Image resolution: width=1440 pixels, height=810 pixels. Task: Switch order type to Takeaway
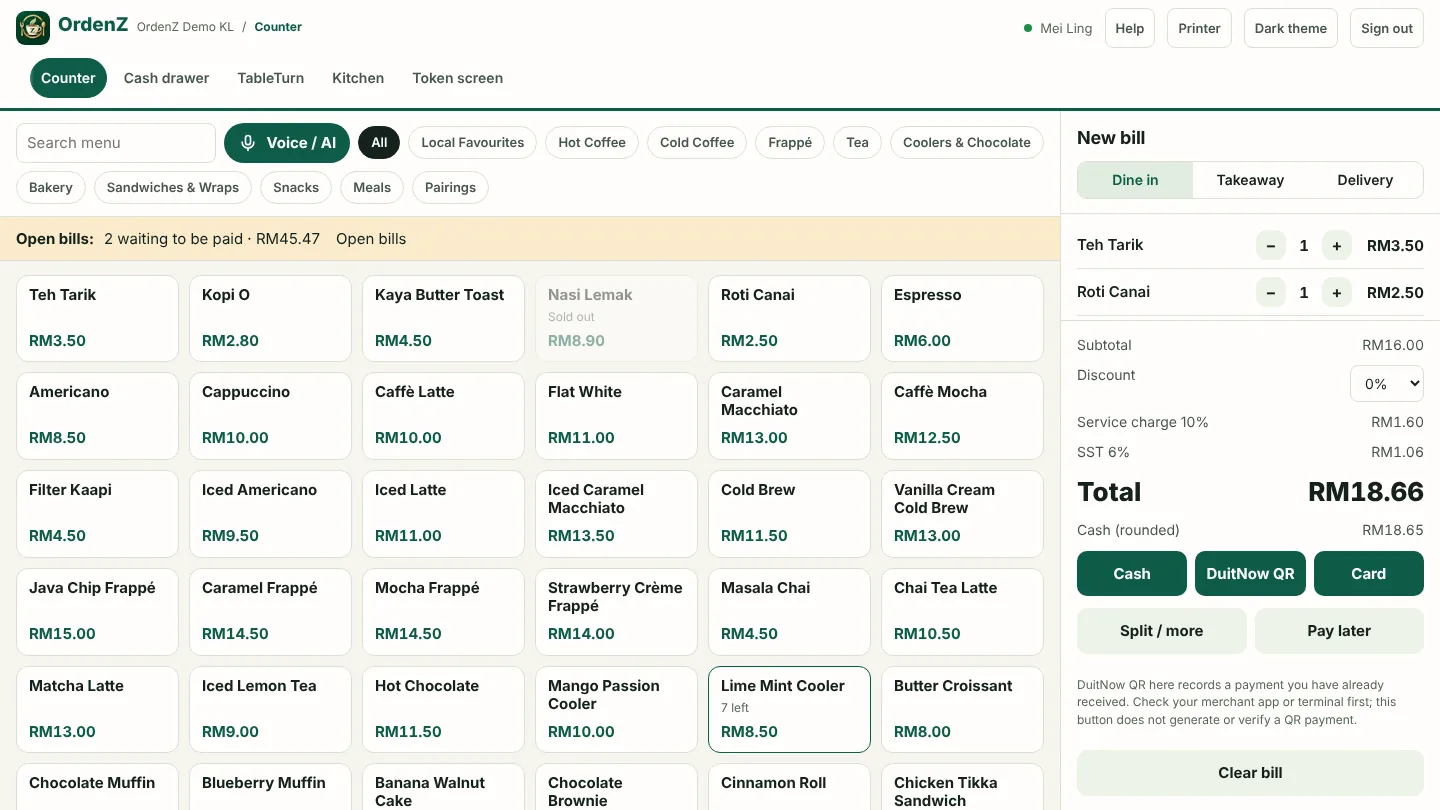pos(1250,180)
